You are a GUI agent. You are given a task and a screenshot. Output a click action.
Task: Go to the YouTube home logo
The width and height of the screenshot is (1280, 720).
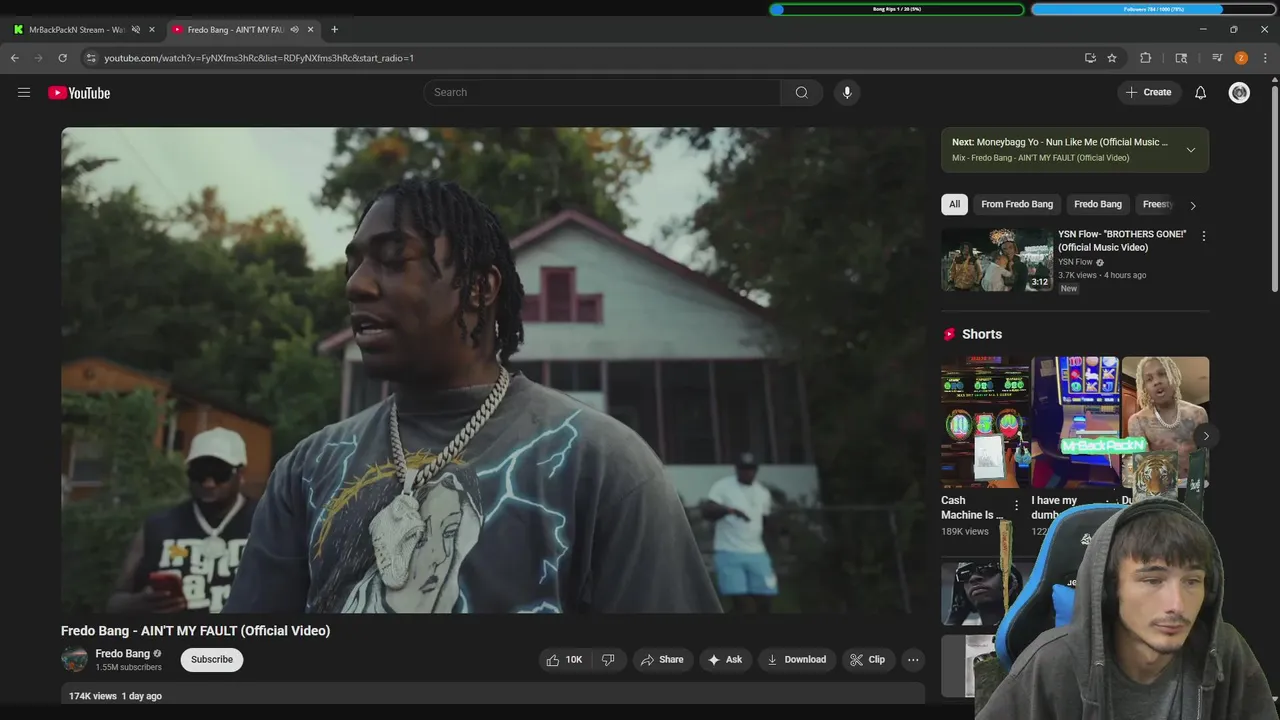[79, 93]
